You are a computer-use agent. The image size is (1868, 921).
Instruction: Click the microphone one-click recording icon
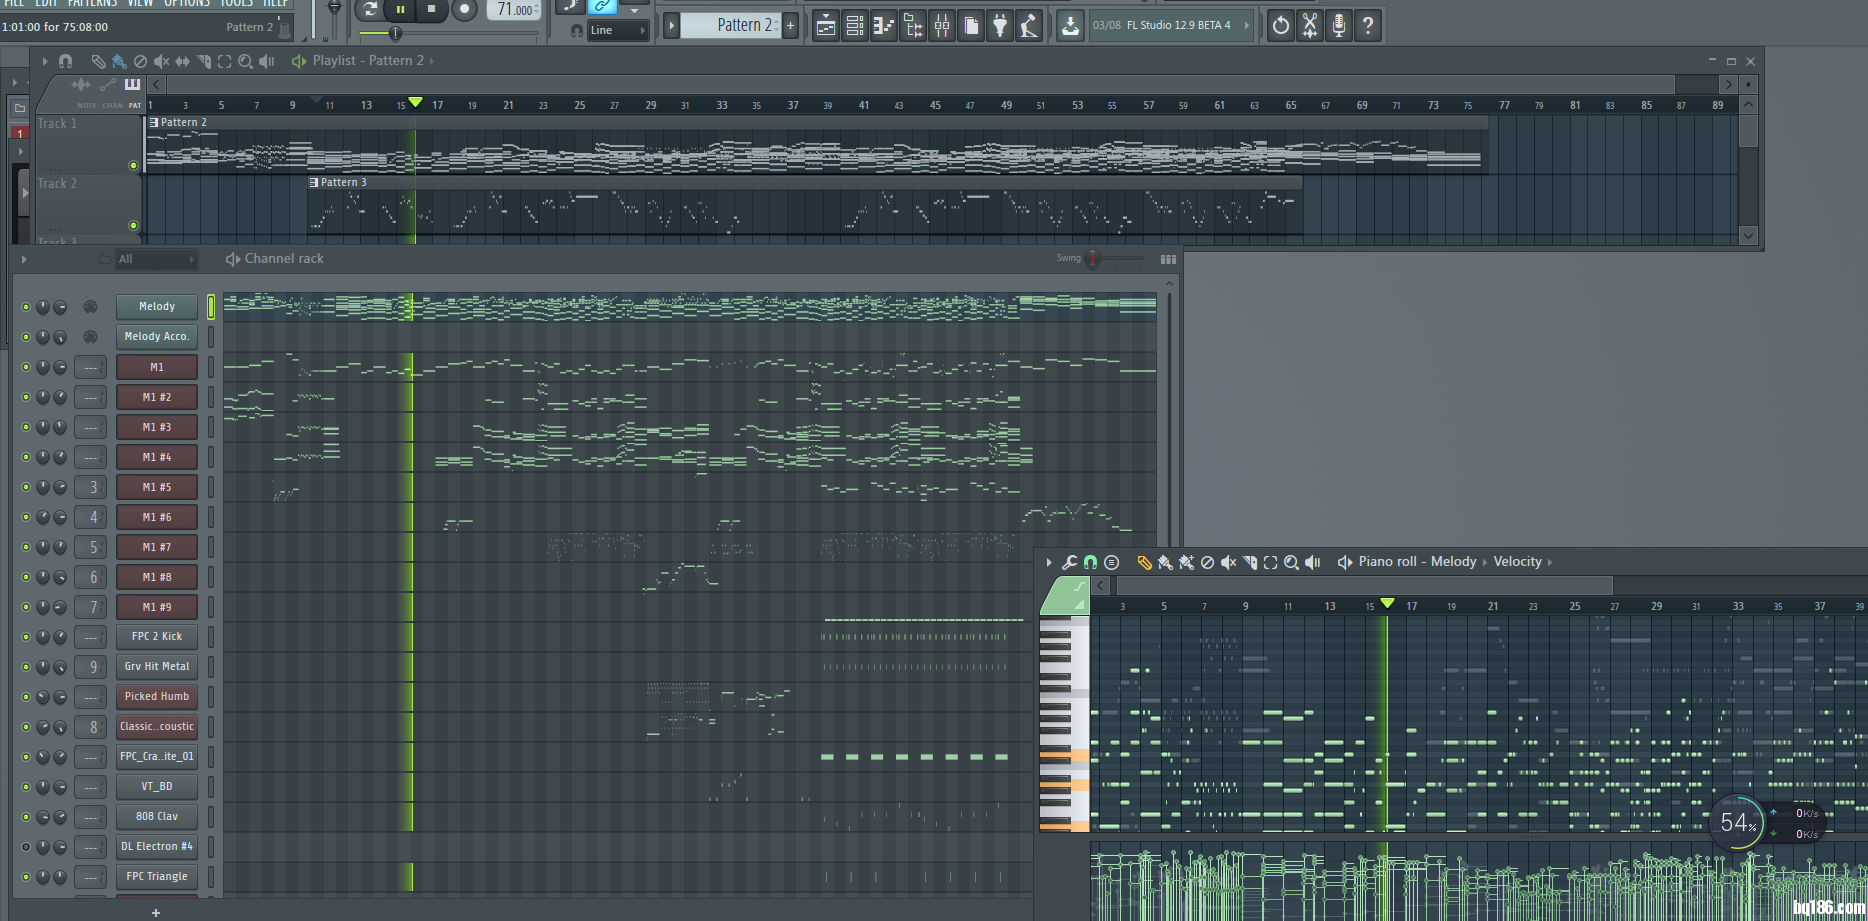1339,26
